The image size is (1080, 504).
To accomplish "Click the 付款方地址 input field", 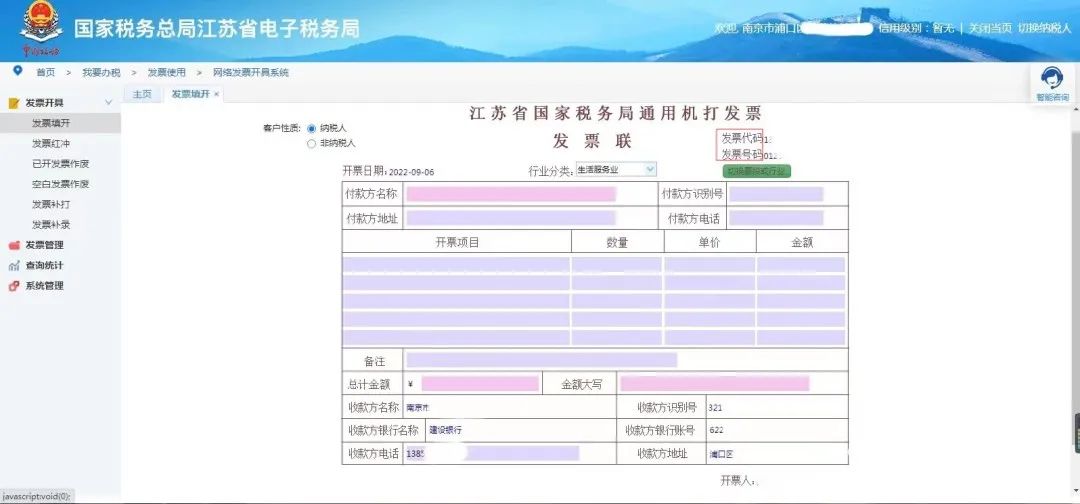I will pos(510,219).
